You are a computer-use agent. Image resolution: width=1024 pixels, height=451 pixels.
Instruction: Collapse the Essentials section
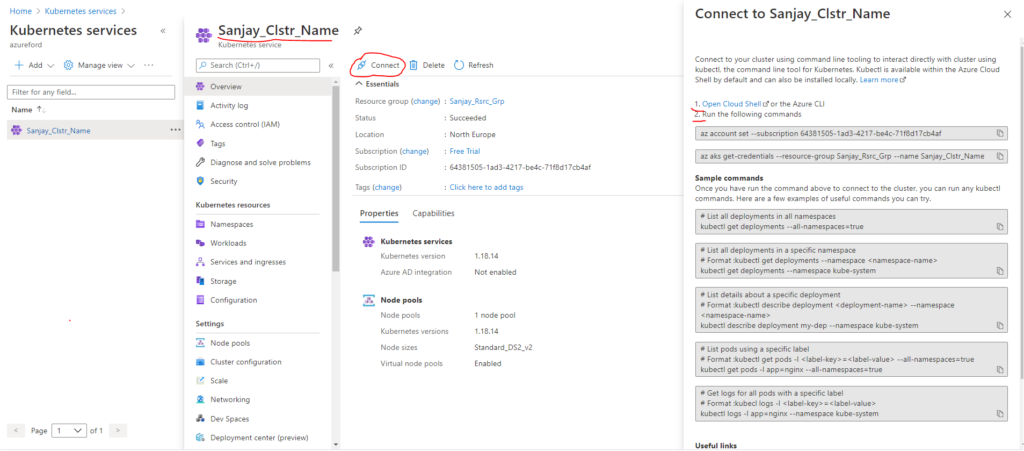[x=377, y=84]
